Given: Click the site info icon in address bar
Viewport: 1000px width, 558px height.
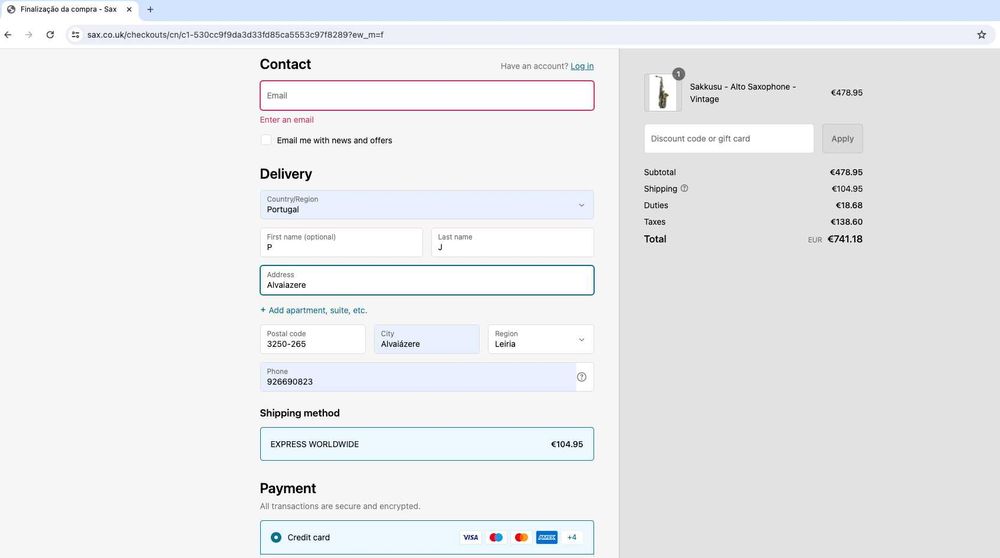Looking at the screenshot, I should click(x=74, y=34).
